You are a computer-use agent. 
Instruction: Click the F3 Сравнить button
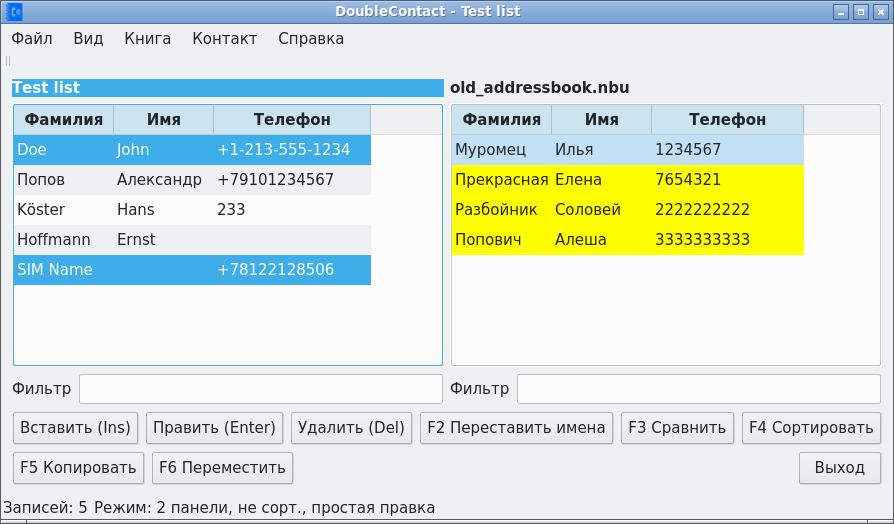point(677,428)
